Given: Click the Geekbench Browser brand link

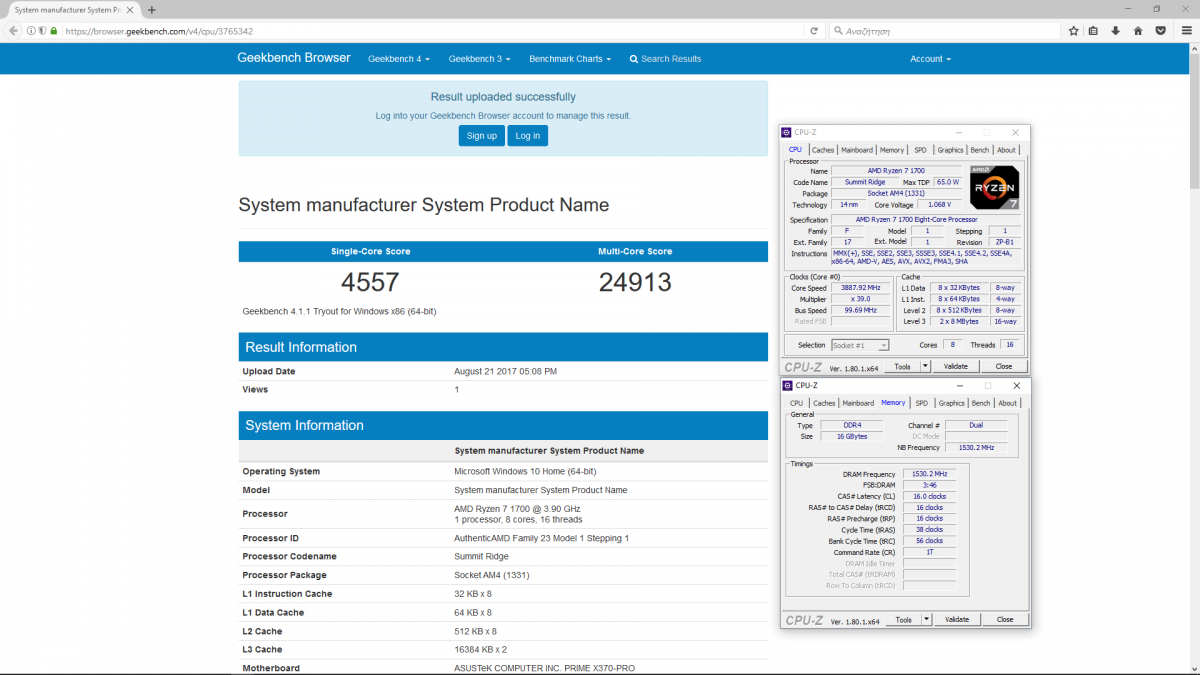Looking at the screenshot, I should pos(294,58).
